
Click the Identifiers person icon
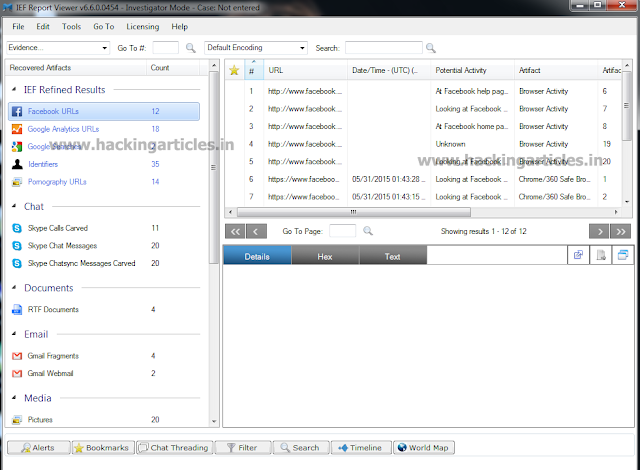pos(17,164)
